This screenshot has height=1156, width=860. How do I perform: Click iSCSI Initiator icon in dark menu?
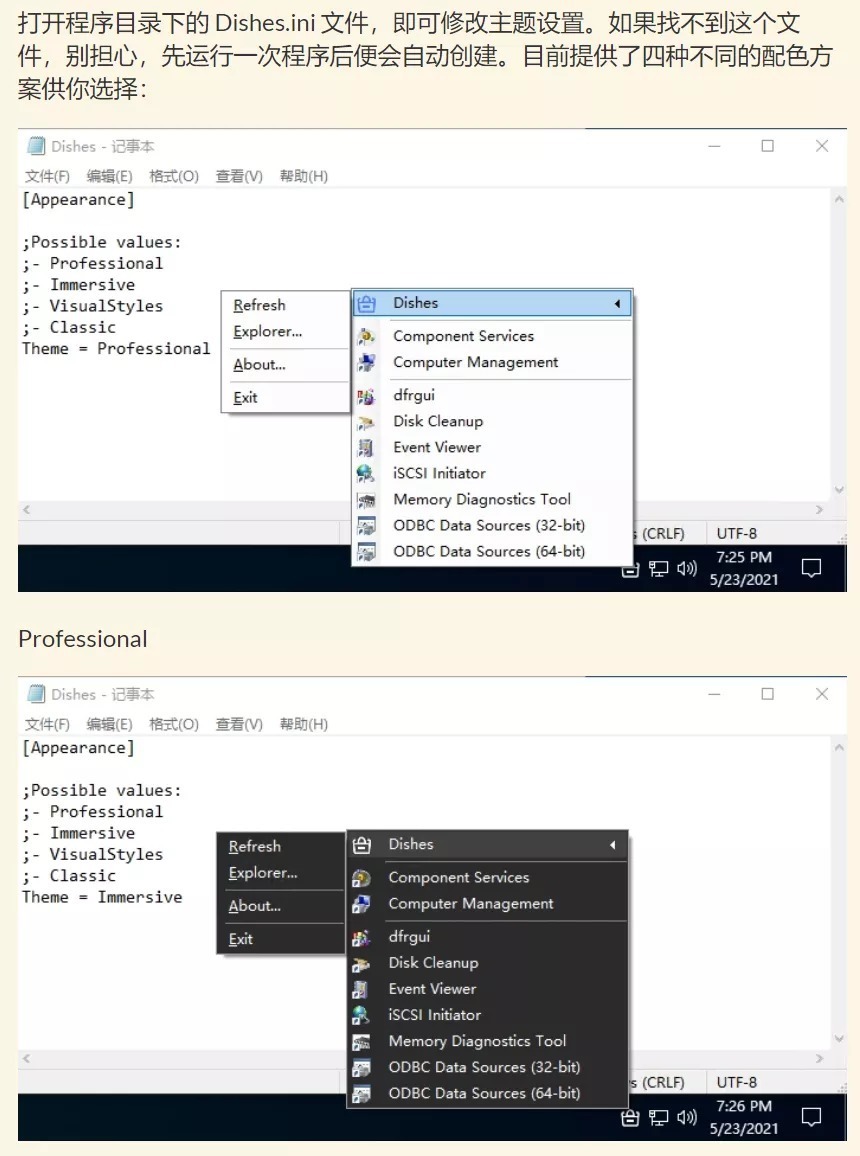pos(362,1015)
